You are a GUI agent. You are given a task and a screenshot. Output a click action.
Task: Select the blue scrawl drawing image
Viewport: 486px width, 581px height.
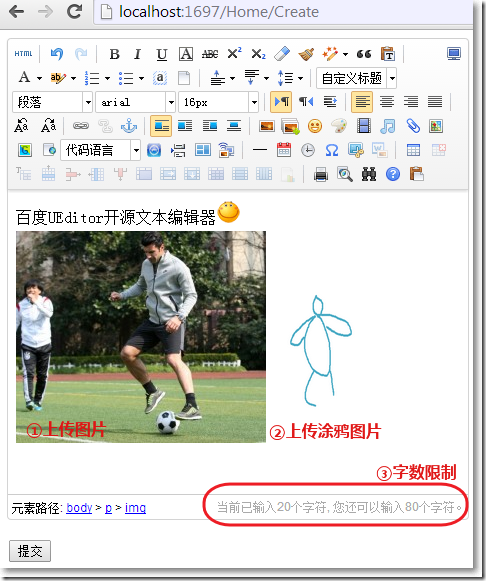321,350
